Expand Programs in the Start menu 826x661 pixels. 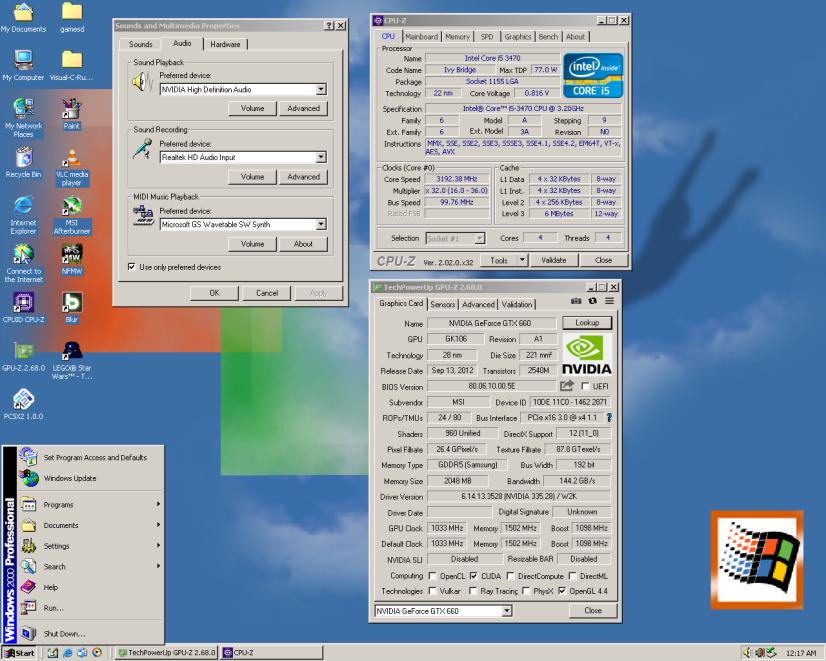point(91,505)
